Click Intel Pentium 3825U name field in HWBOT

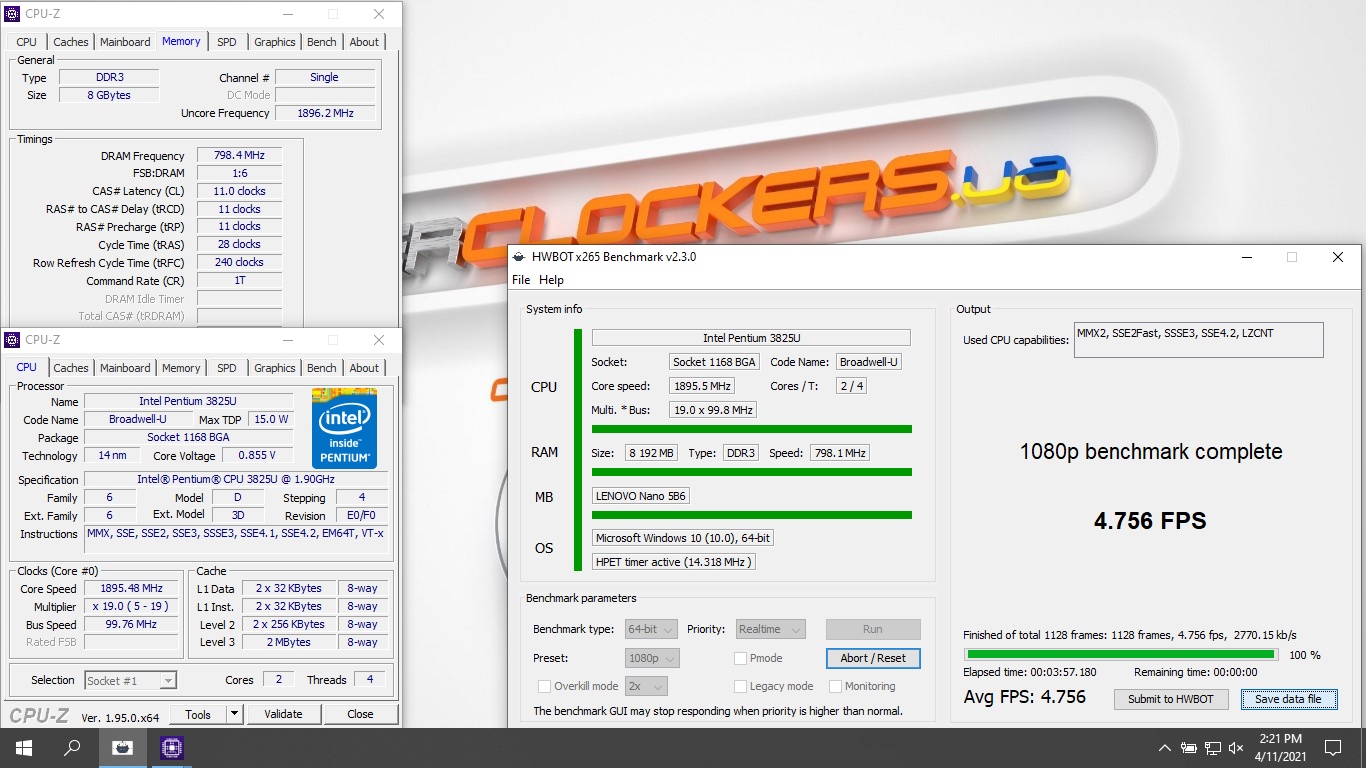(751, 338)
